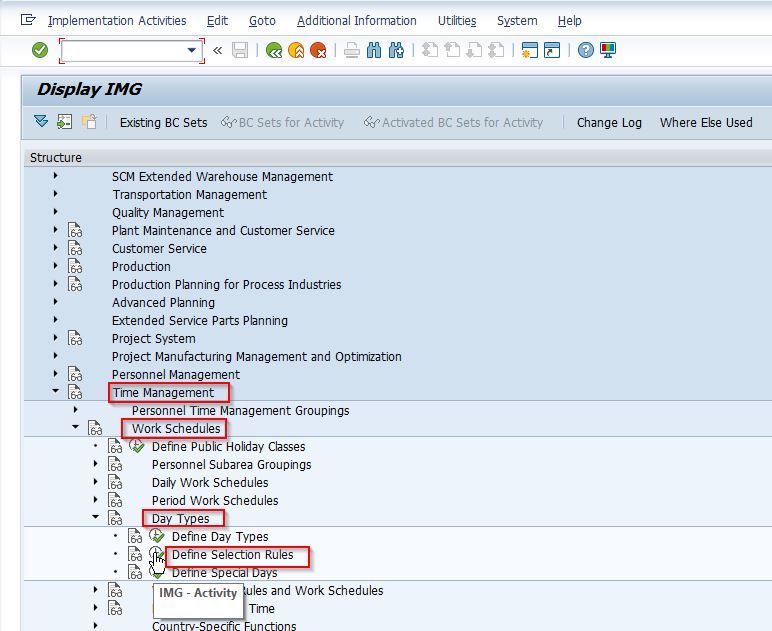Select the Personnel Subarea Groupings row

231,464
